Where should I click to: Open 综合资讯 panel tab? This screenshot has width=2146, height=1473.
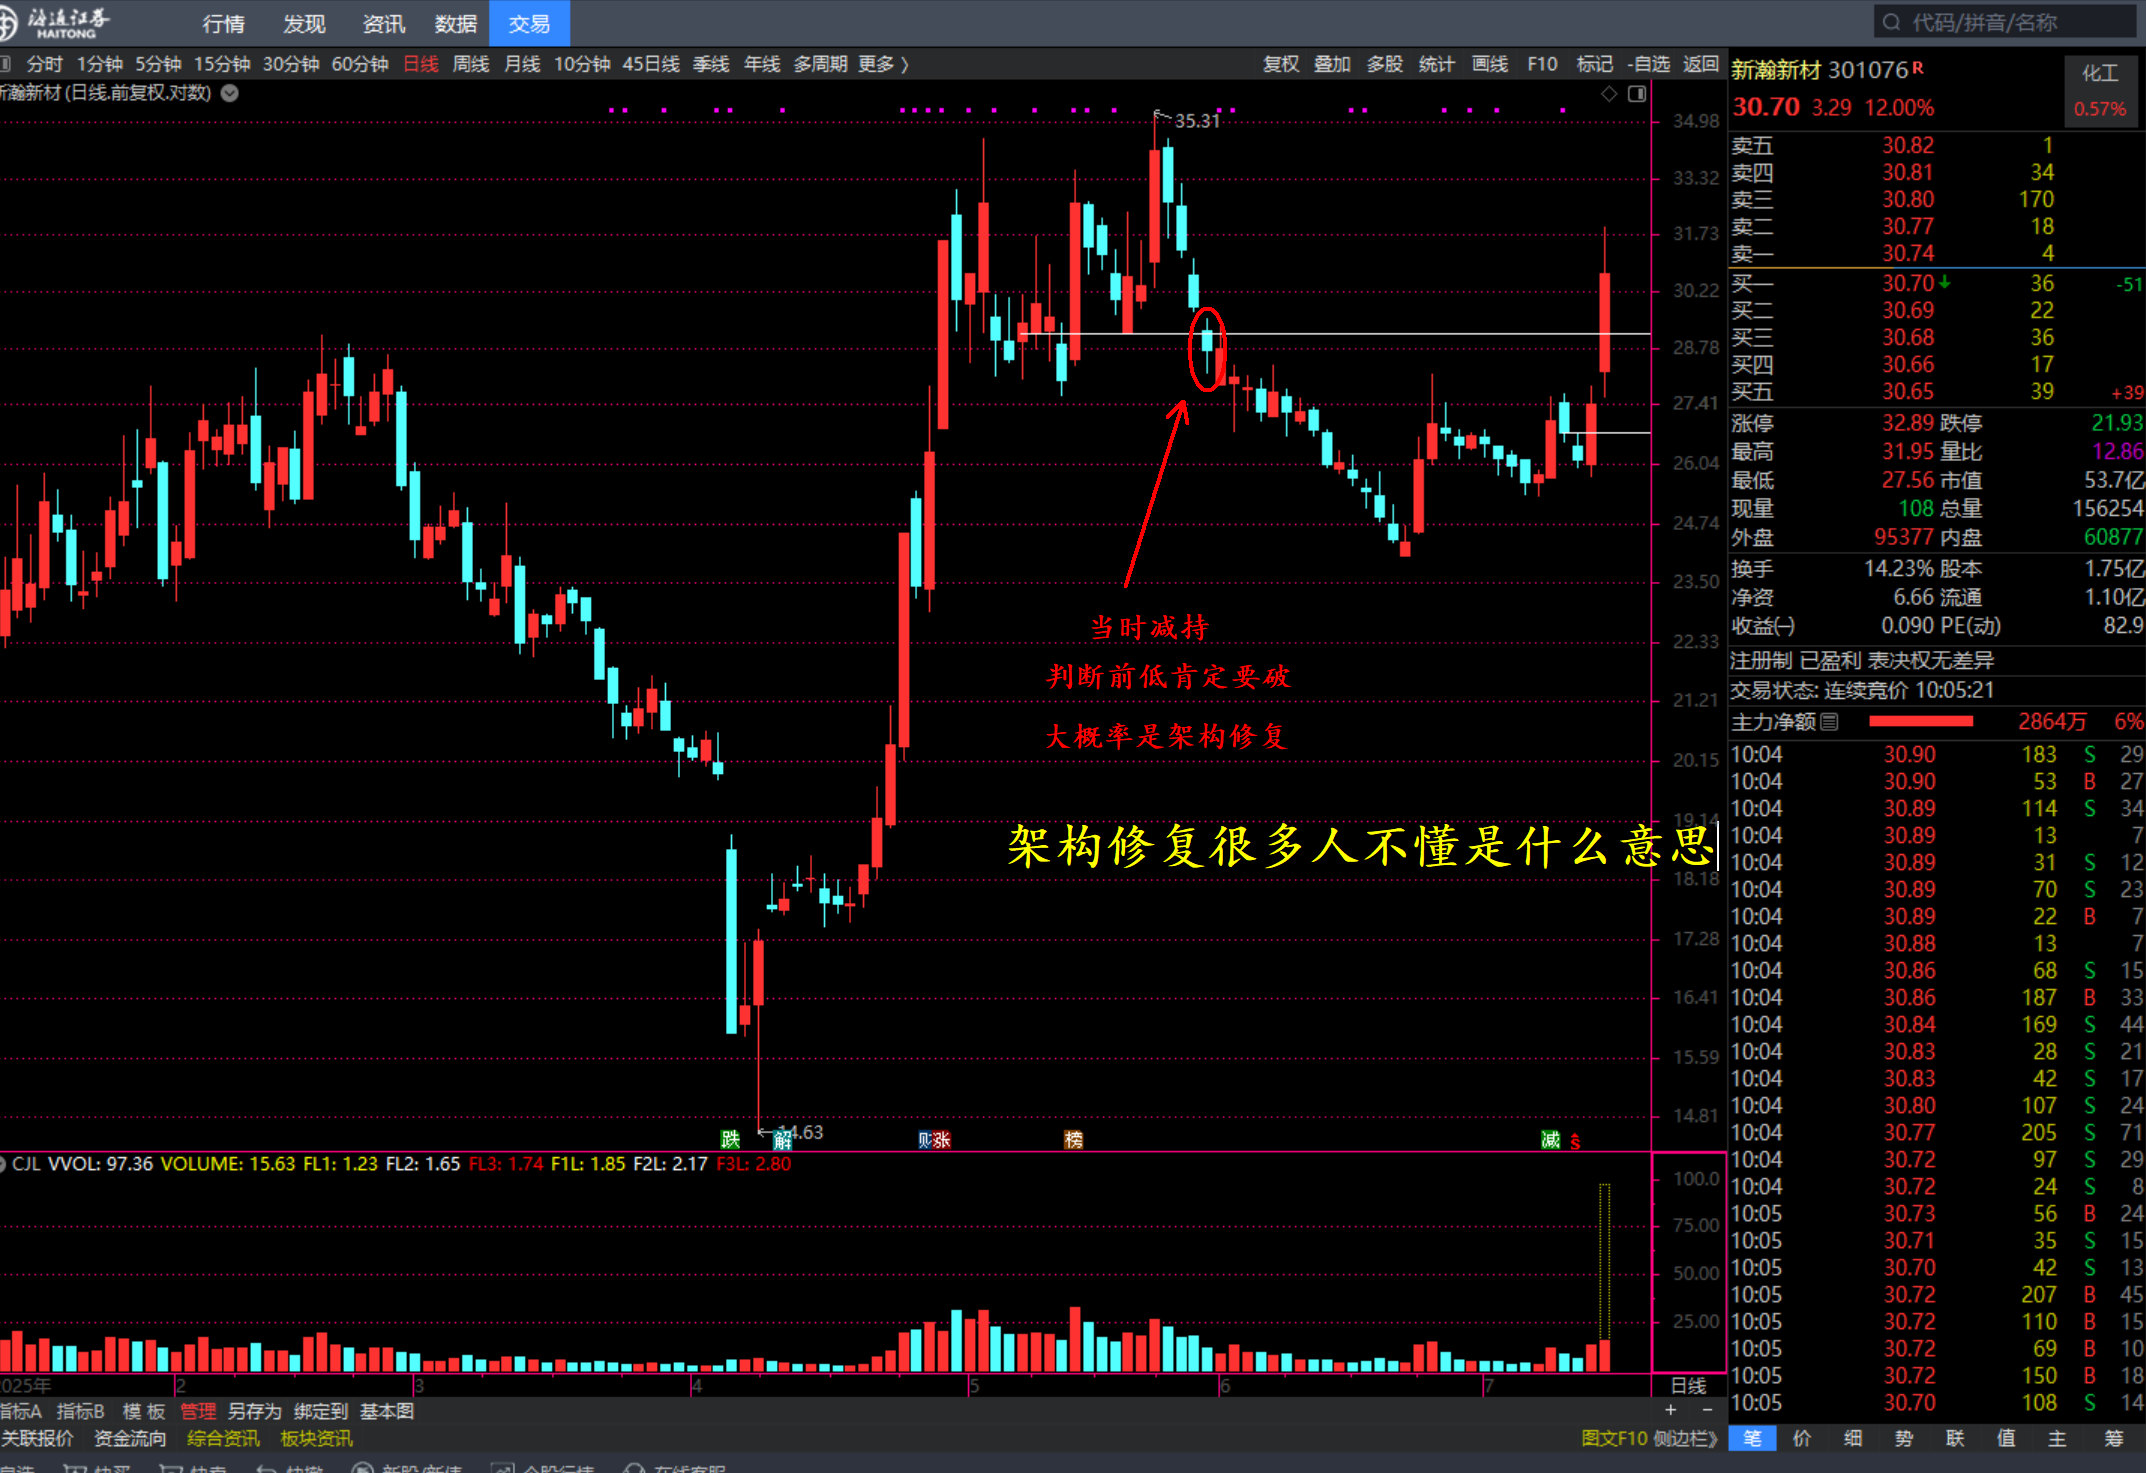click(x=223, y=1438)
